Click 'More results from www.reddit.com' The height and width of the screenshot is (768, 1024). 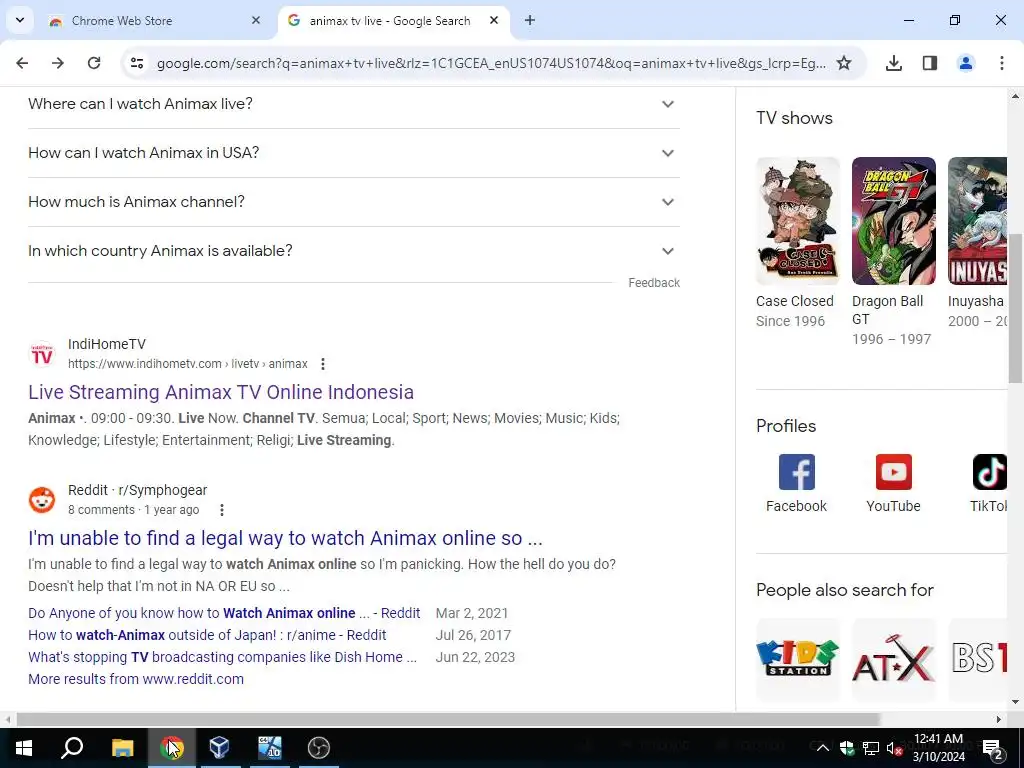pos(136,679)
